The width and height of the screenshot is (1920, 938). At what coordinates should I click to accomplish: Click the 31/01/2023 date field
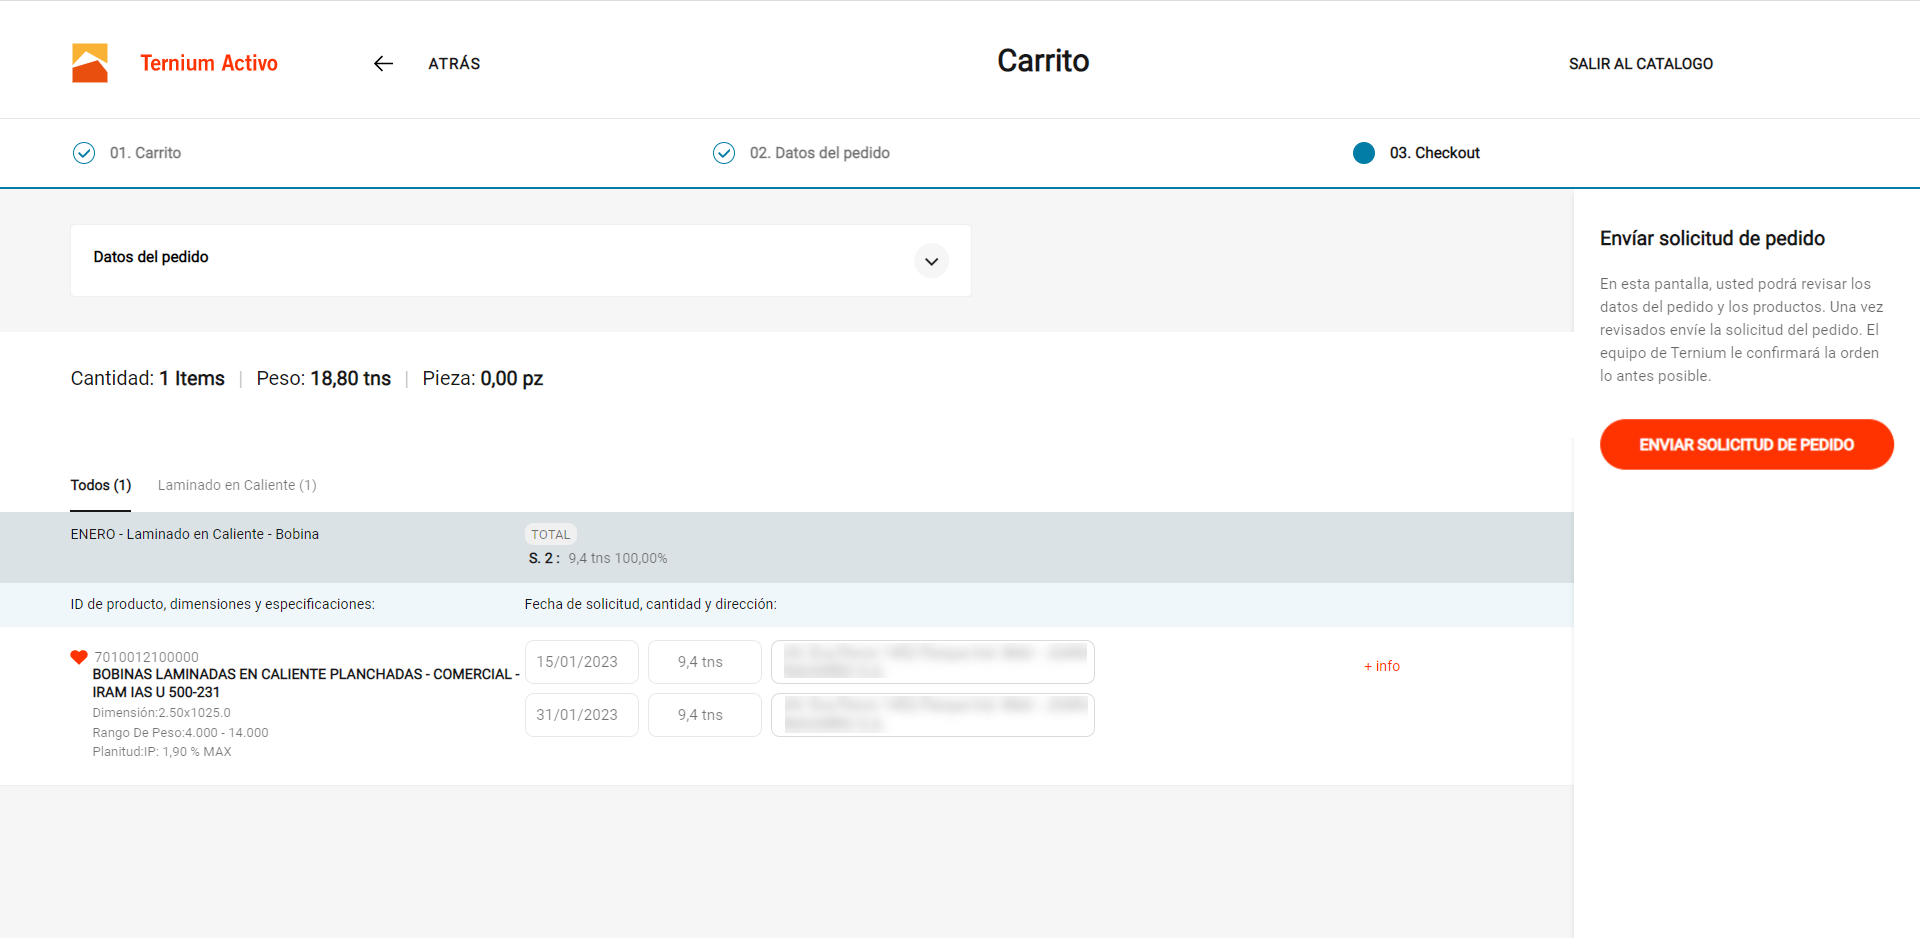pyautogui.click(x=581, y=715)
